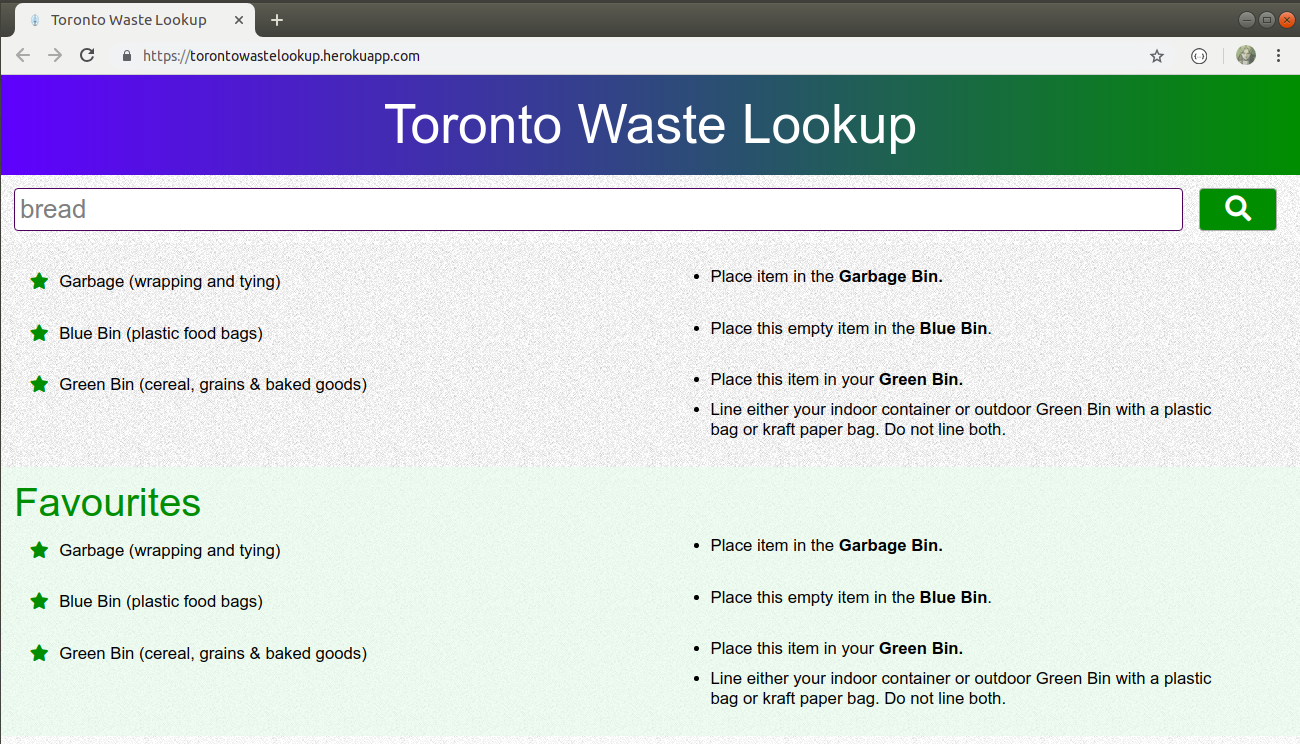This screenshot has width=1300, height=744.
Task: Click the profile avatar icon
Action: (x=1245, y=55)
